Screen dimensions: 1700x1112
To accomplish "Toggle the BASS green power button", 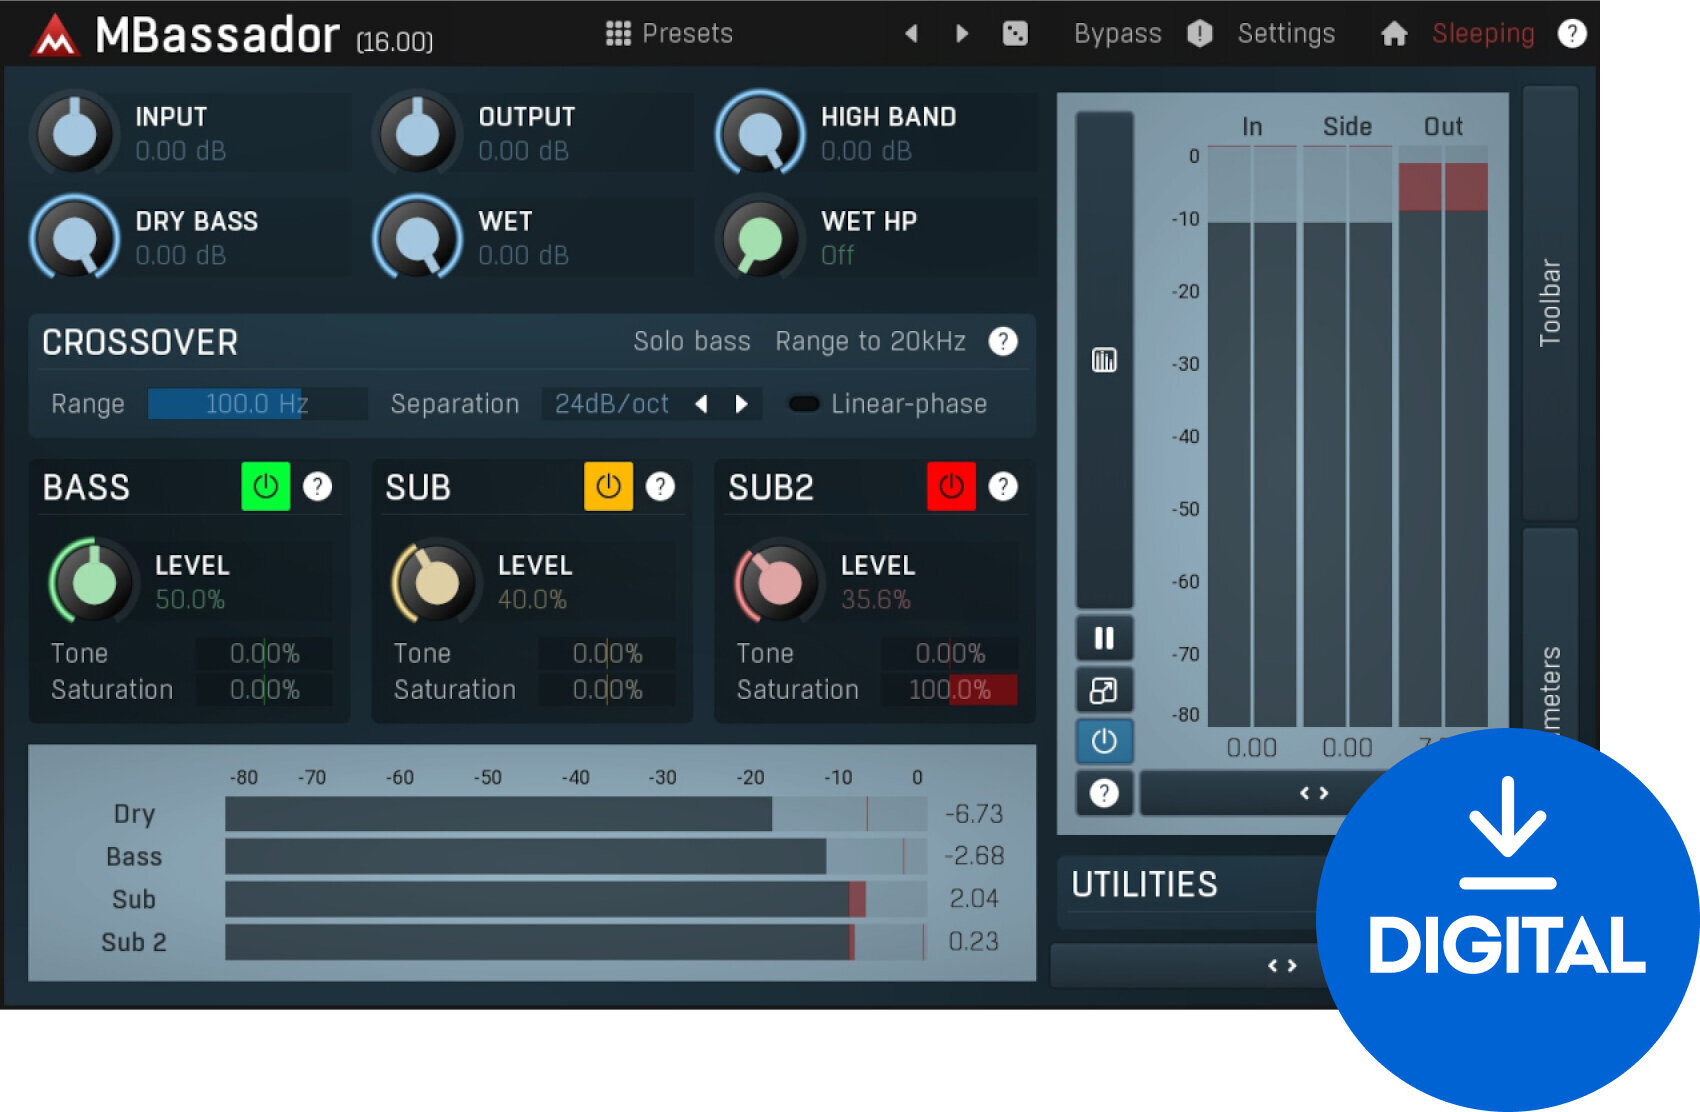I will 266,487.
